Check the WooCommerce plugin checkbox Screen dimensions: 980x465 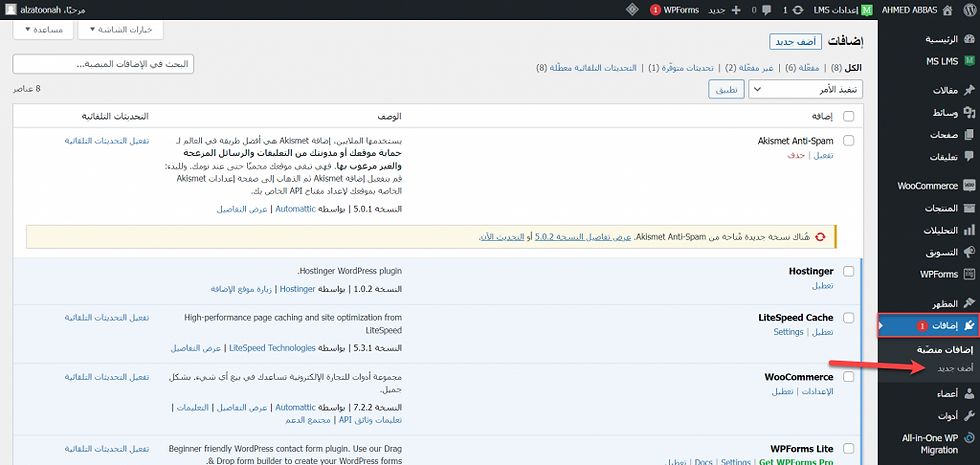point(849,377)
